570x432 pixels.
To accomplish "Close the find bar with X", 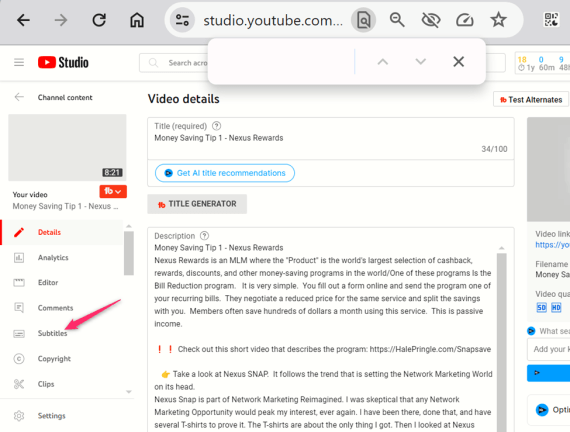I will pos(459,61).
